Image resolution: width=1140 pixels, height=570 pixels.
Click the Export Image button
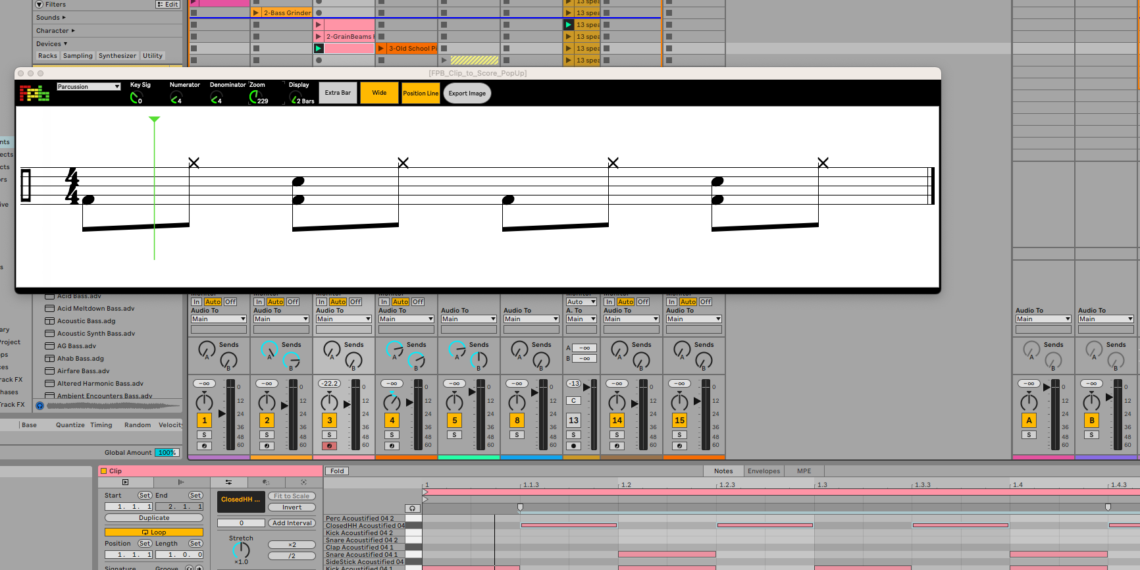[467, 93]
